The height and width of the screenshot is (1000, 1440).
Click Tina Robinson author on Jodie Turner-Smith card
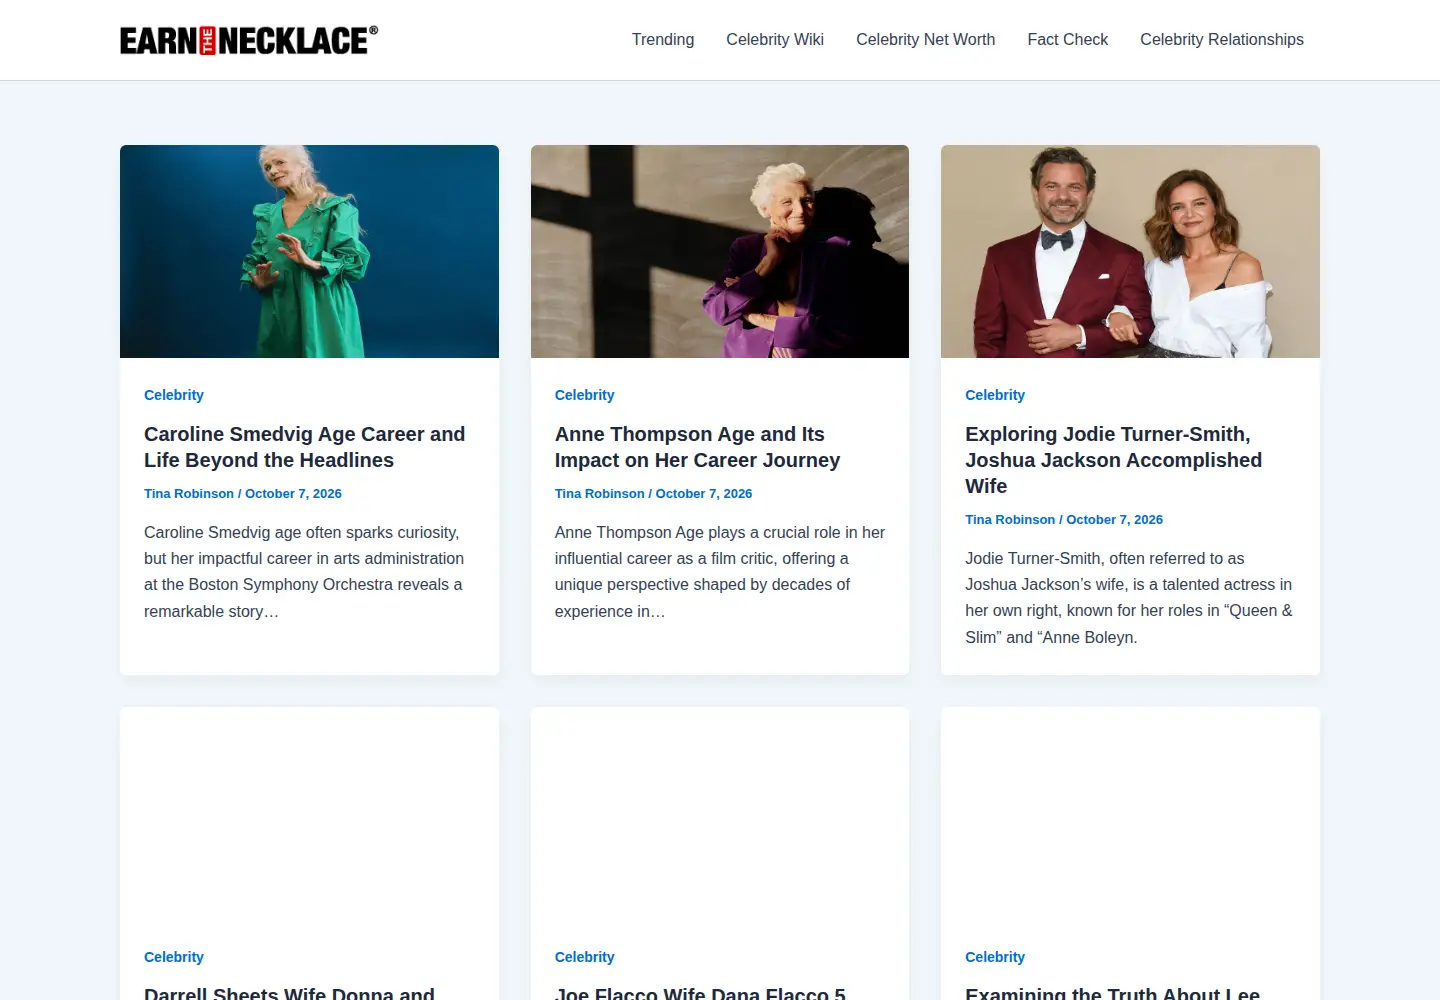pyautogui.click(x=1010, y=520)
